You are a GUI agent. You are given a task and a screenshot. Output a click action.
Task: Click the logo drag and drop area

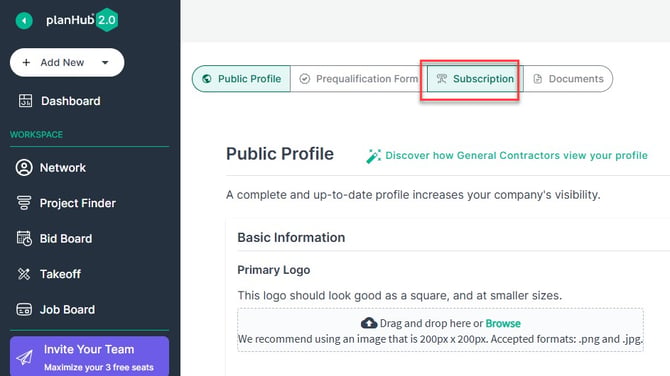pyautogui.click(x=441, y=330)
